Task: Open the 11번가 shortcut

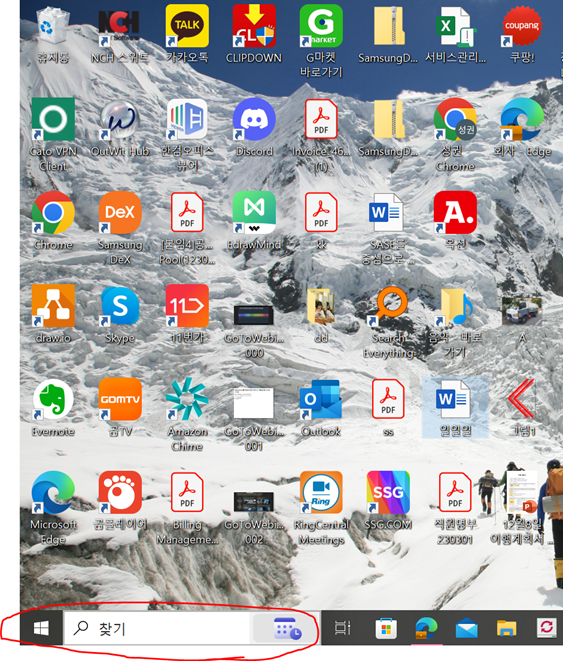Action: pyautogui.click(x=187, y=306)
